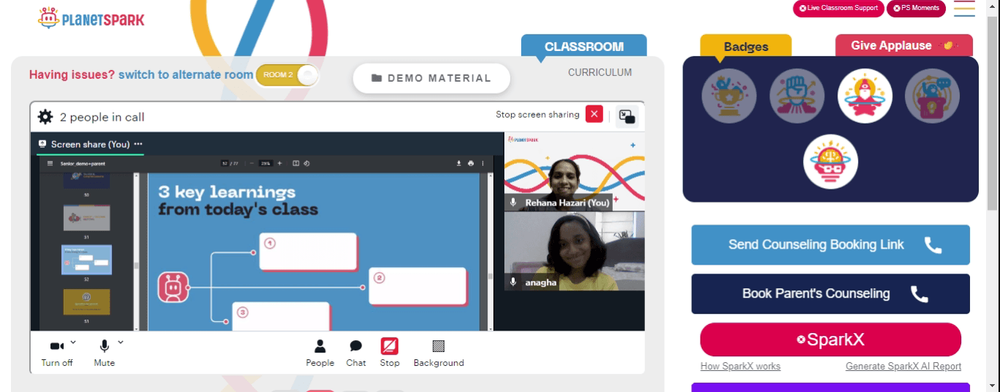Click the red X stop sharing button
This screenshot has height=392, width=1000.
point(594,115)
